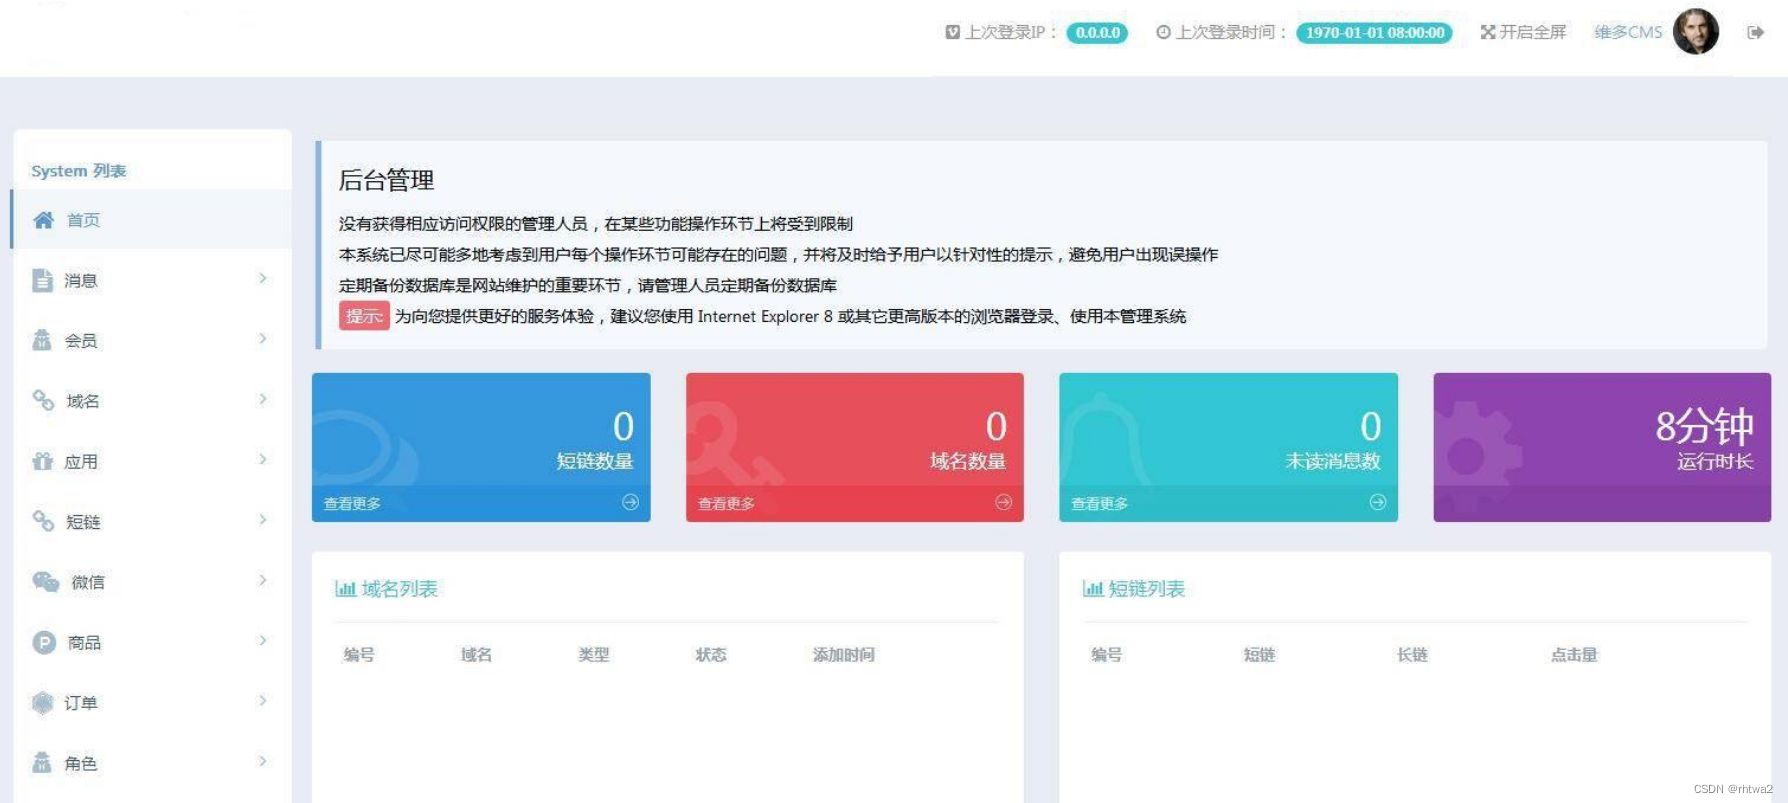
Task: Click the 0.0.0.0 IP badge
Action: [x=1097, y=33]
